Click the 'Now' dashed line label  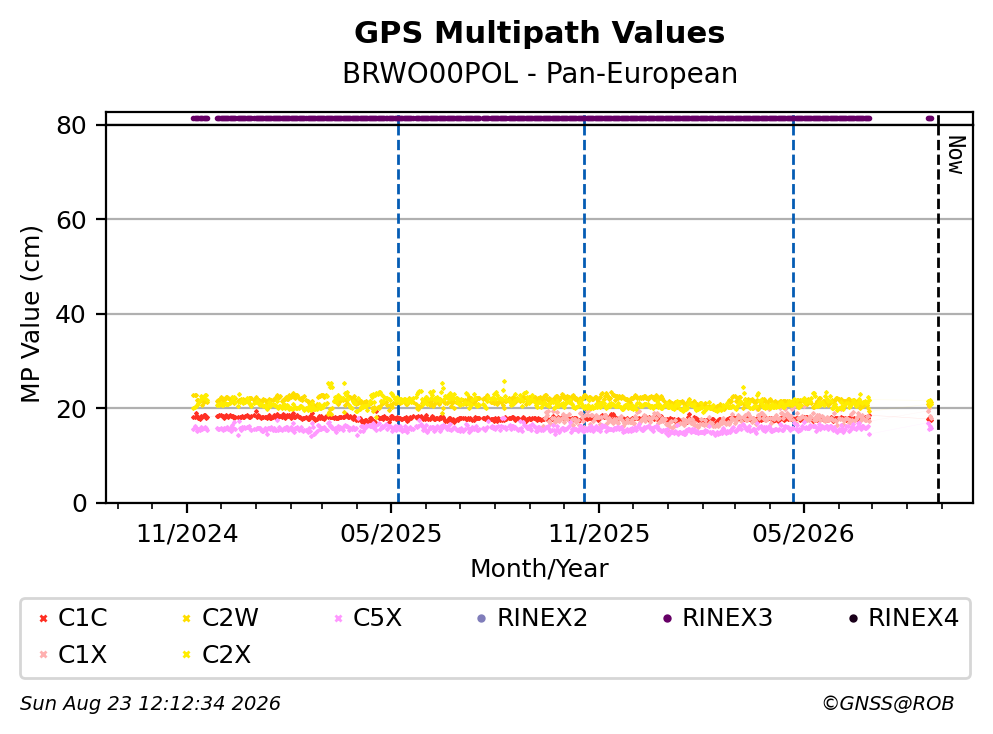click(956, 155)
